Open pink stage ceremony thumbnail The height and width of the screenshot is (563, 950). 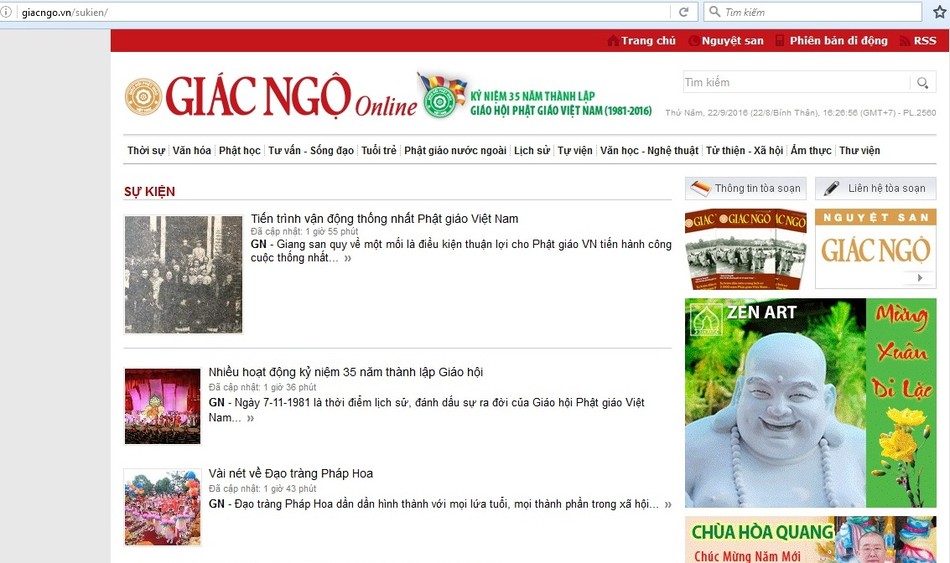click(162, 406)
